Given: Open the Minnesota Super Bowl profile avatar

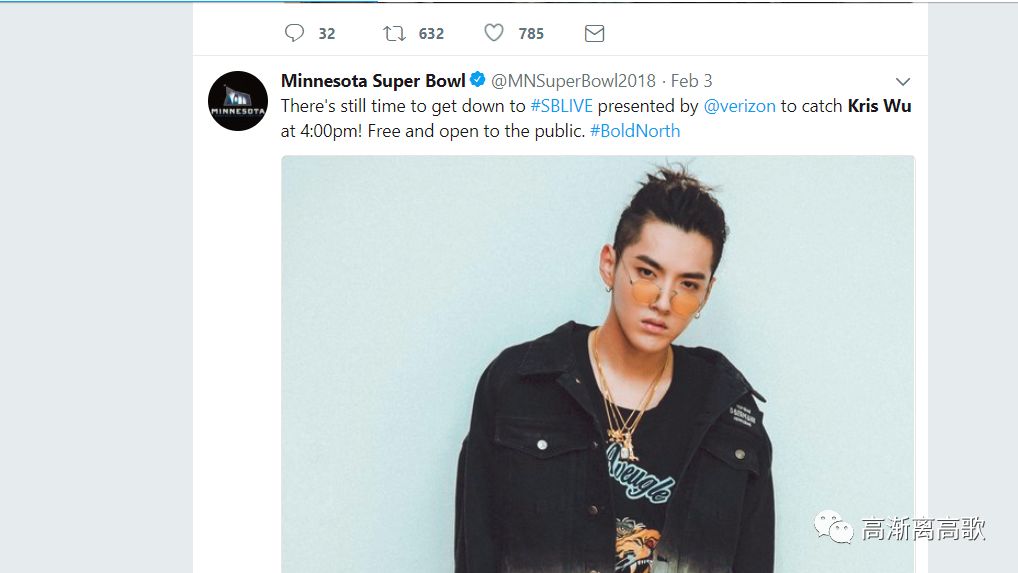Looking at the screenshot, I should pos(238,101).
